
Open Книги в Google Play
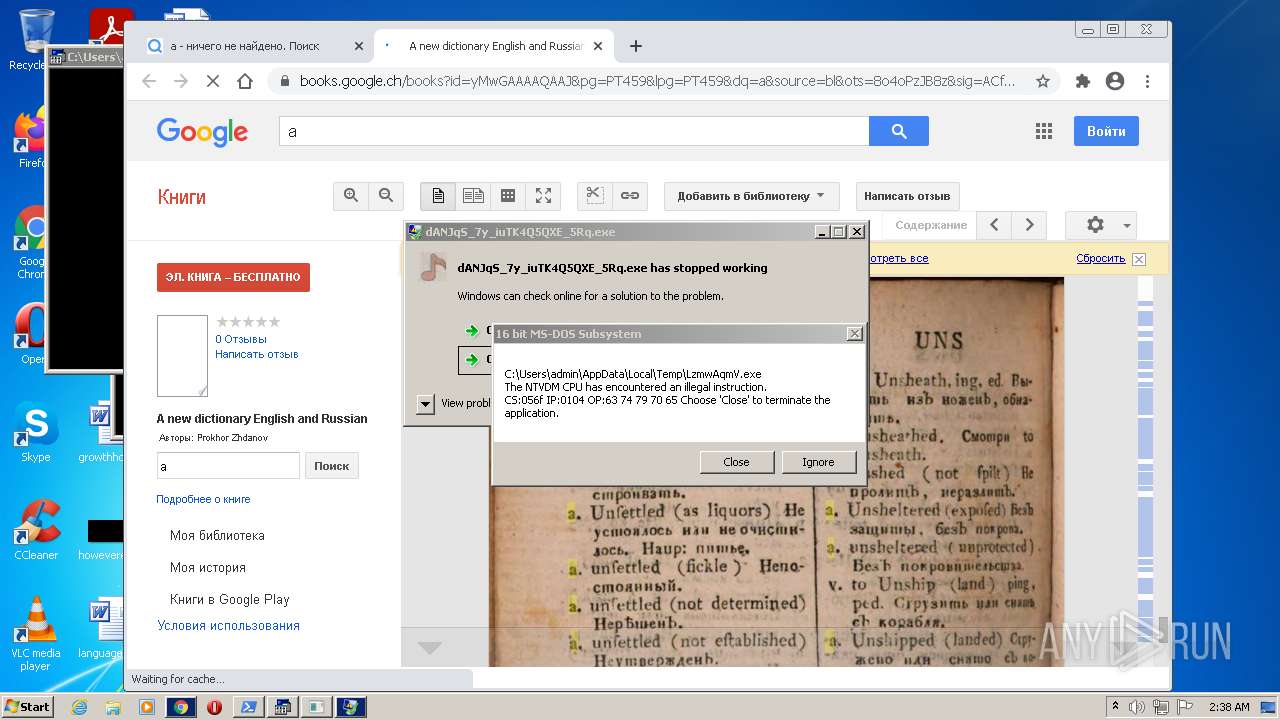(230, 600)
